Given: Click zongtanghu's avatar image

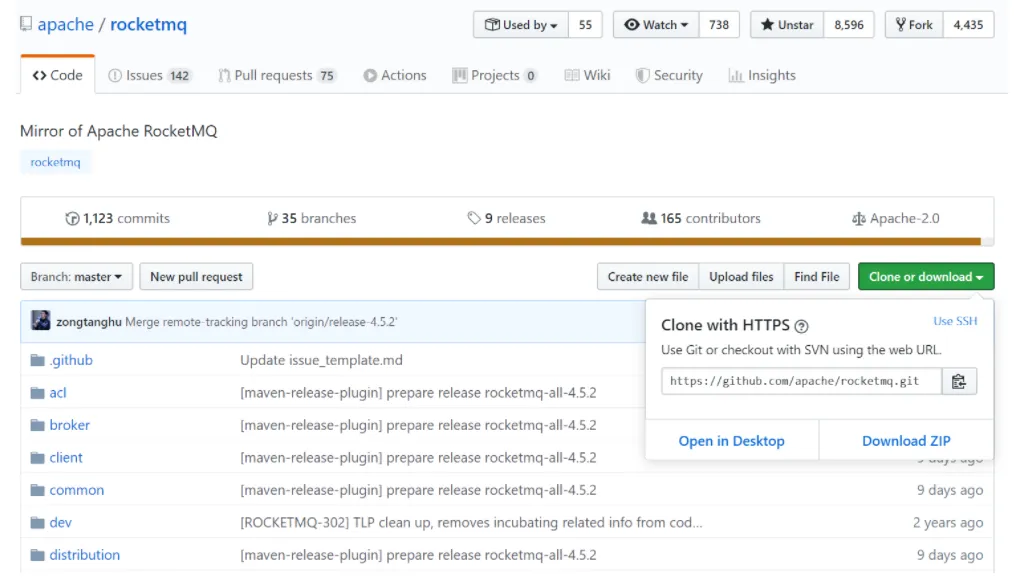Looking at the screenshot, I should [x=41, y=321].
